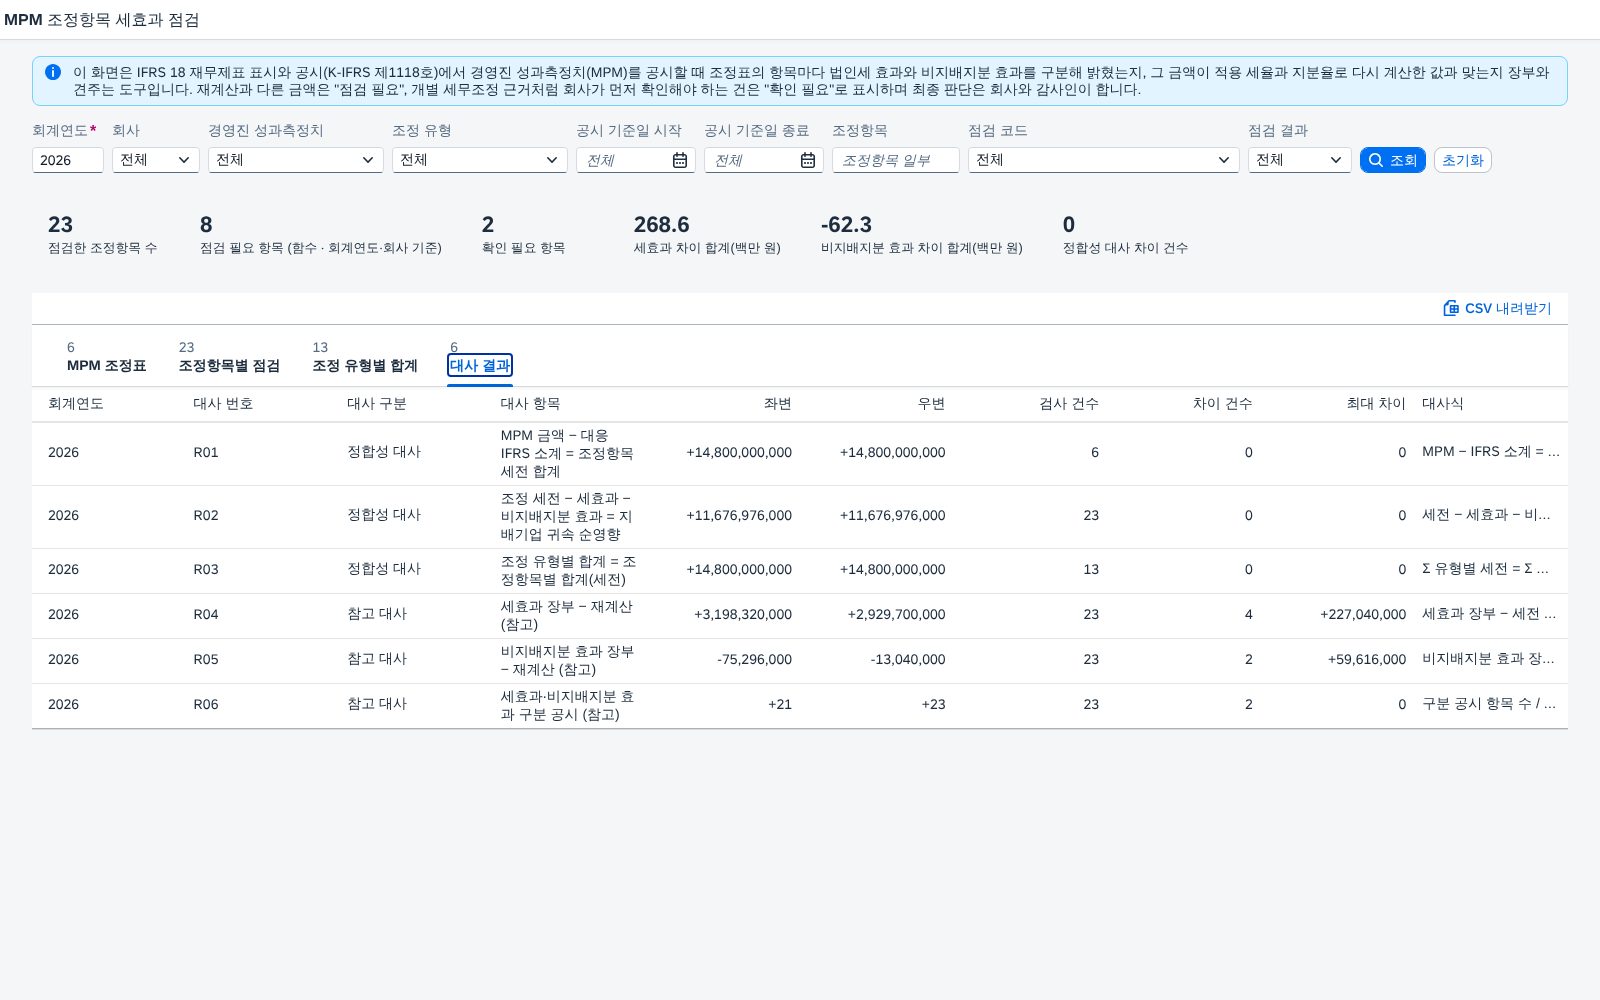Screen dimensions: 1600x1000
Task: Click the CSV 내려받기 export button
Action: [1497, 308]
